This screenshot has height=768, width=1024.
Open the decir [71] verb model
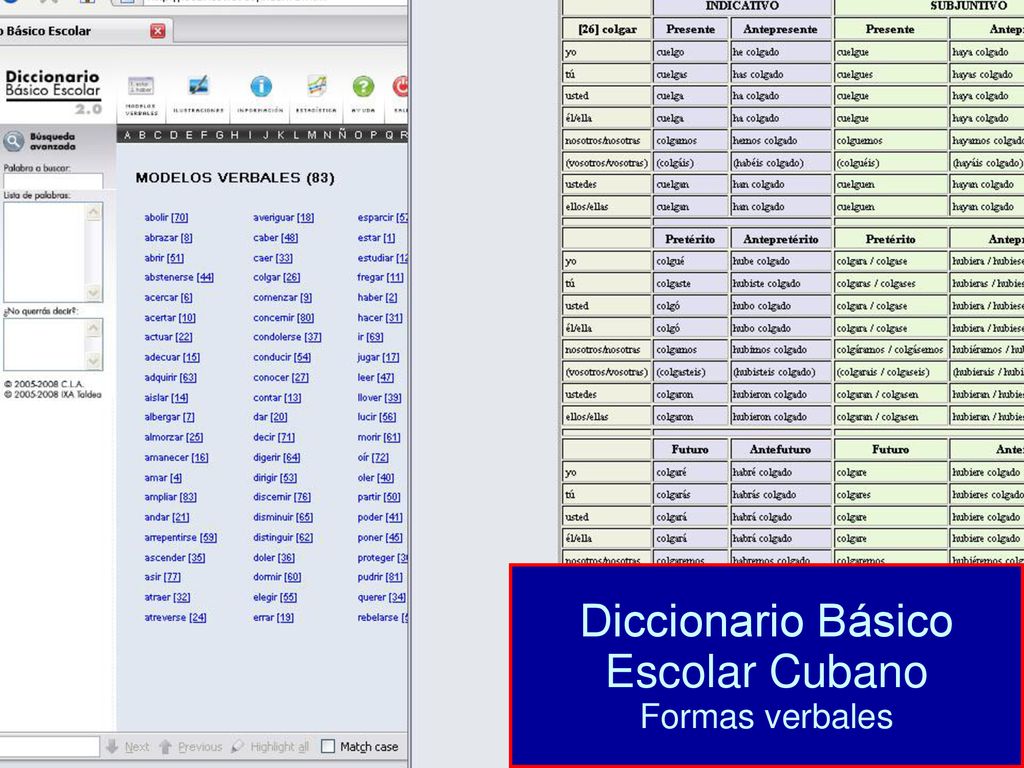(x=274, y=438)
